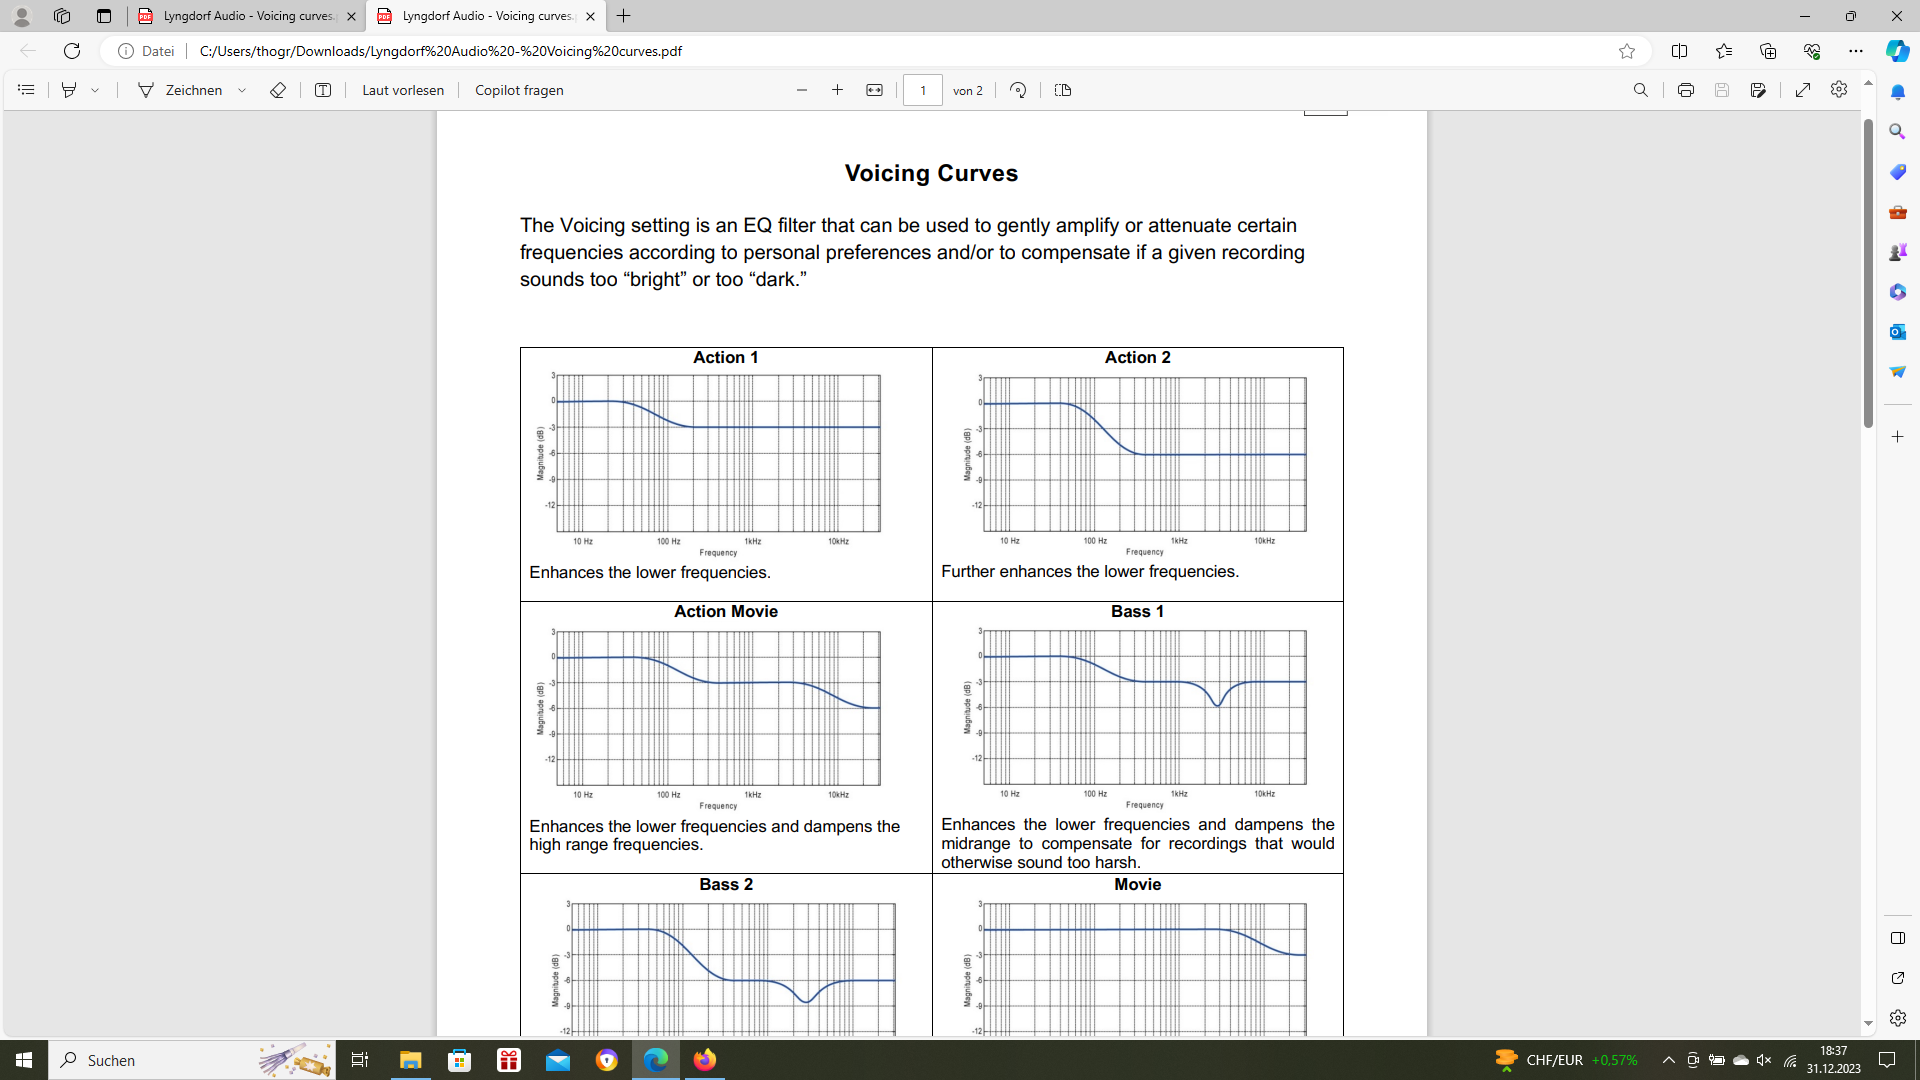This screenshot has height=1080, width=1920.
Task: Open sidebar search magnifier
Action: click(1897, 132)
